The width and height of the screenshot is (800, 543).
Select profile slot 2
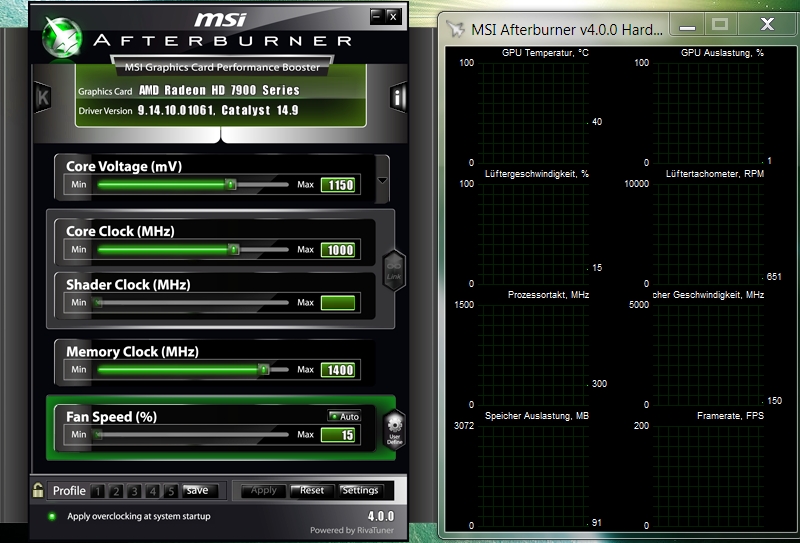tap(116, 491)
